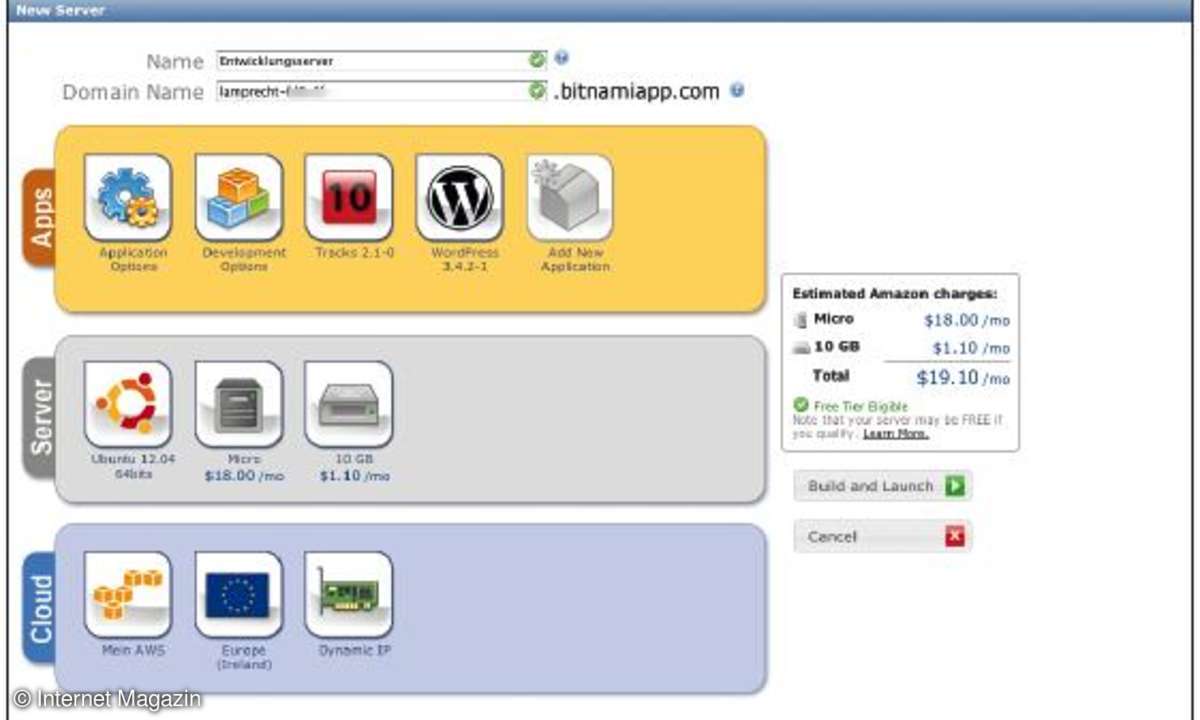1200x720 pixels.
Task: Click the Micro $18.00 /mo charge row
Action: 901,320
